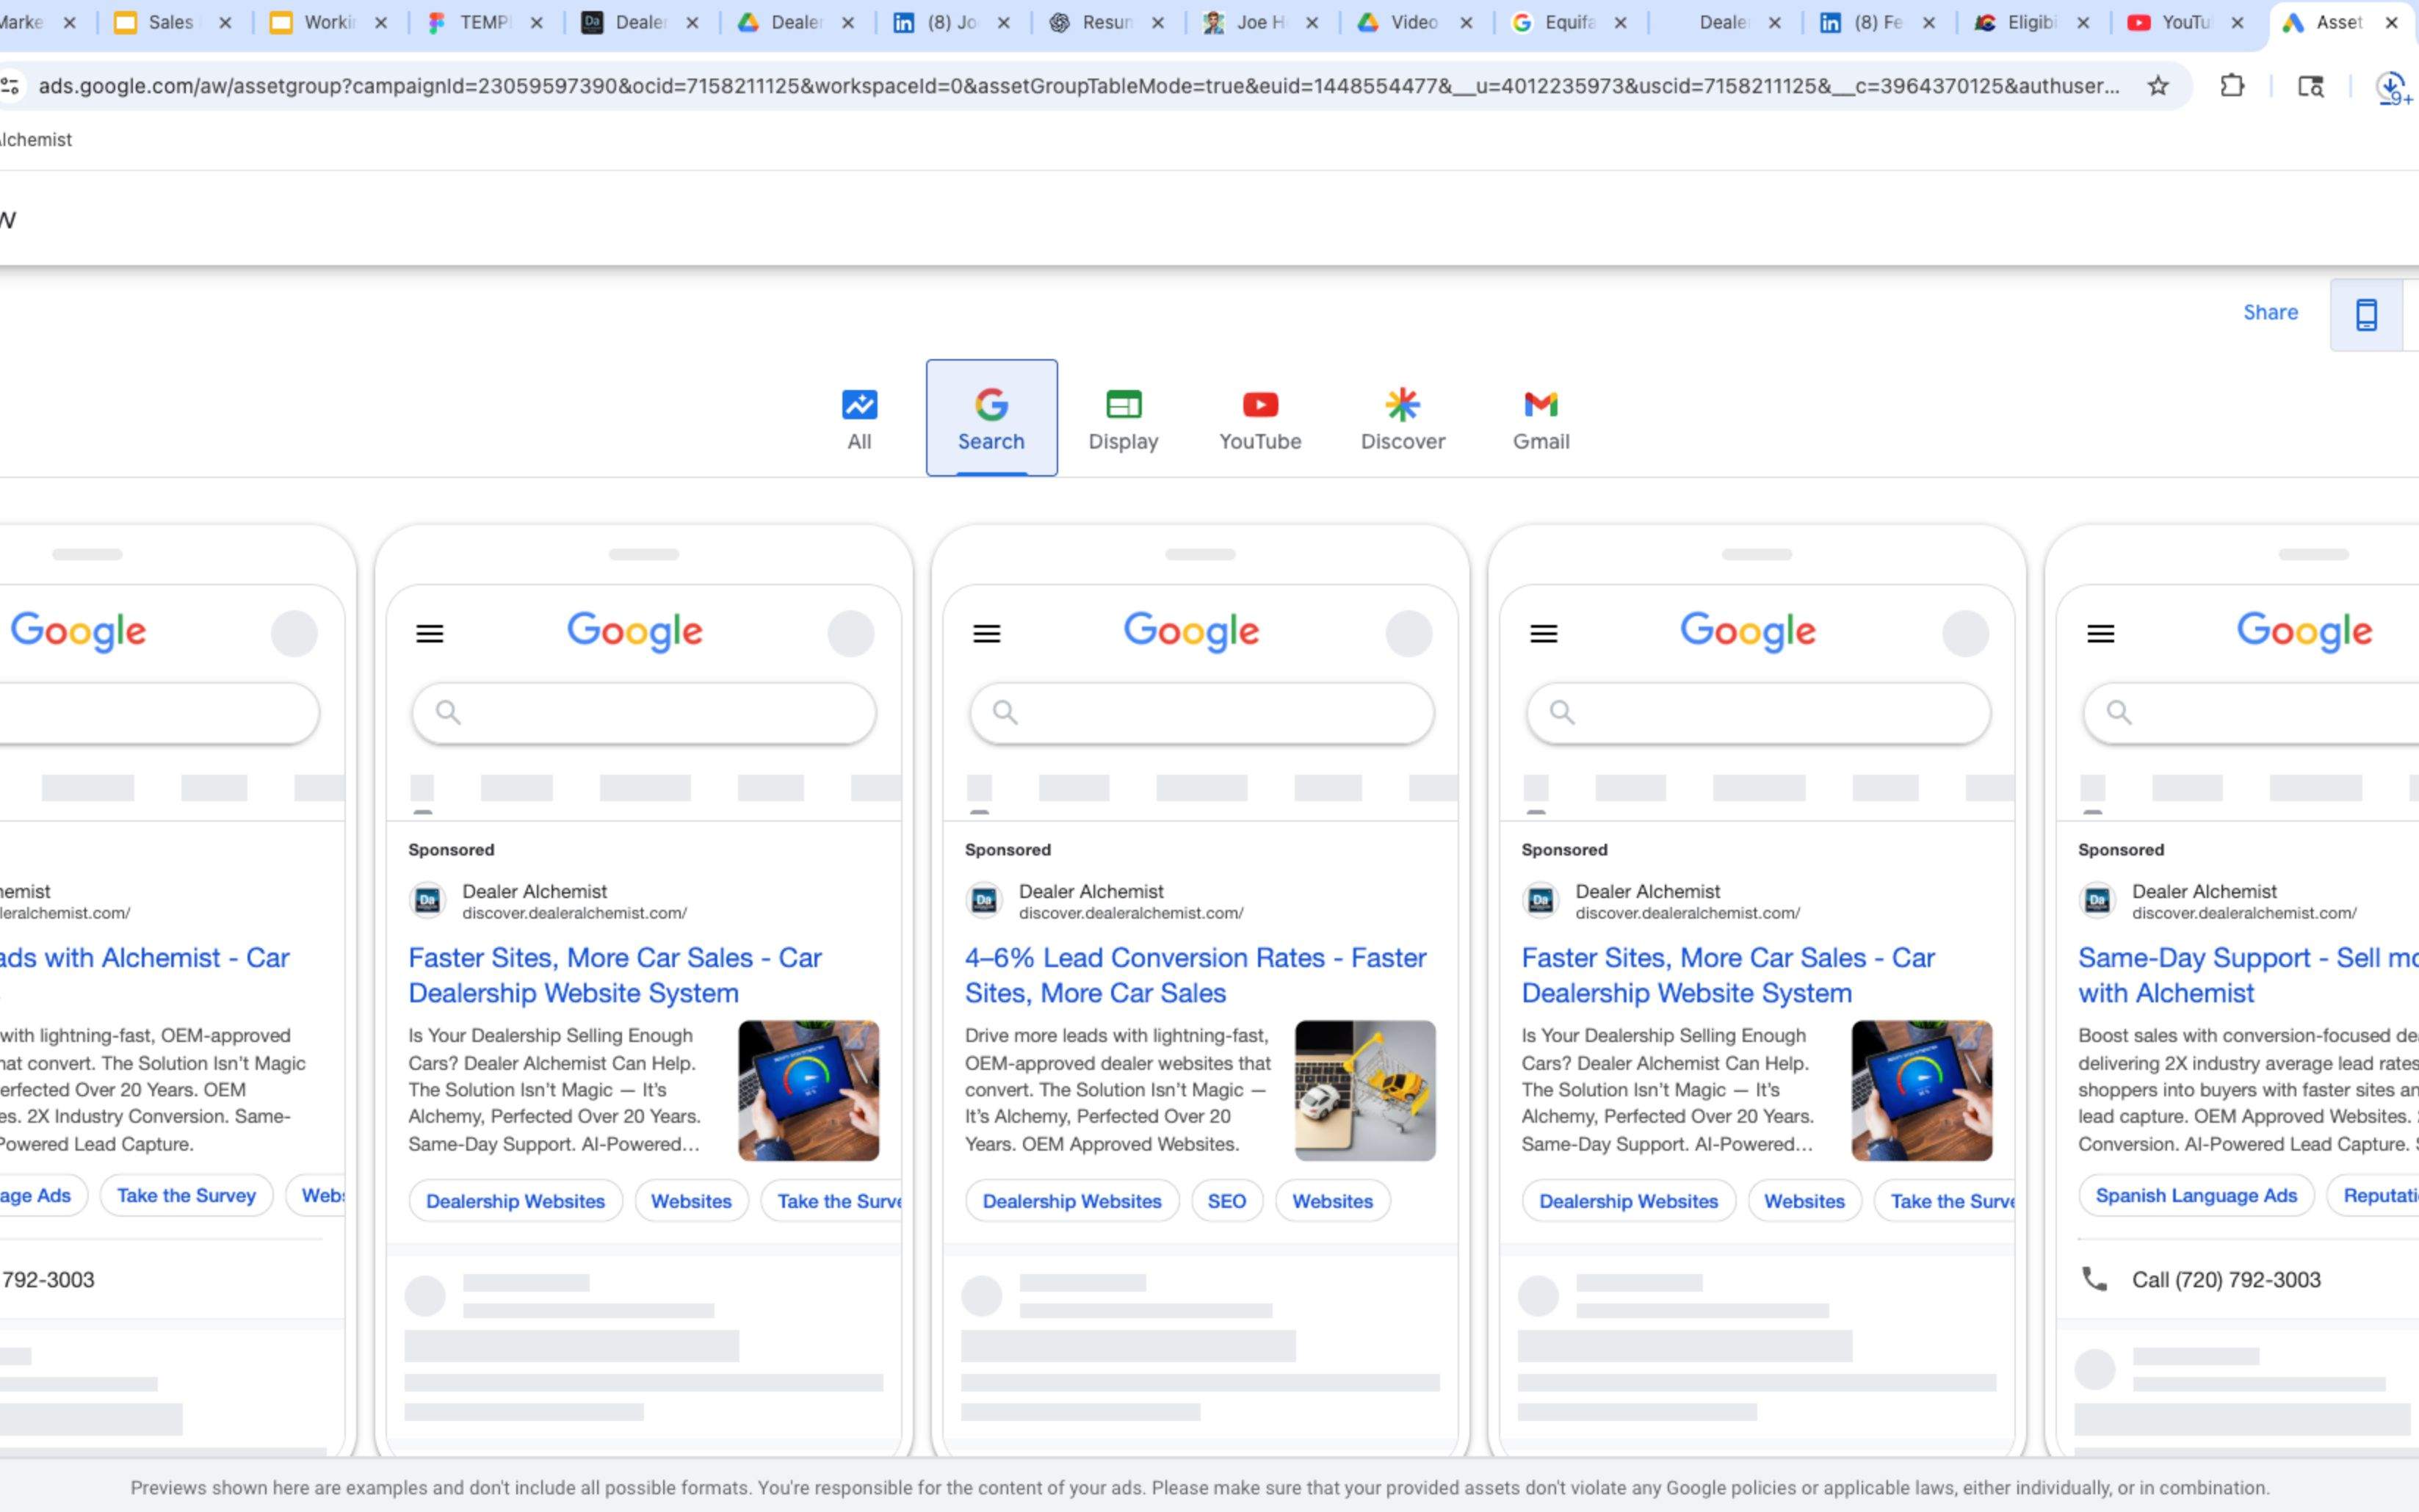Click the Spanish Language Ads chip

click(2195, 1195)
